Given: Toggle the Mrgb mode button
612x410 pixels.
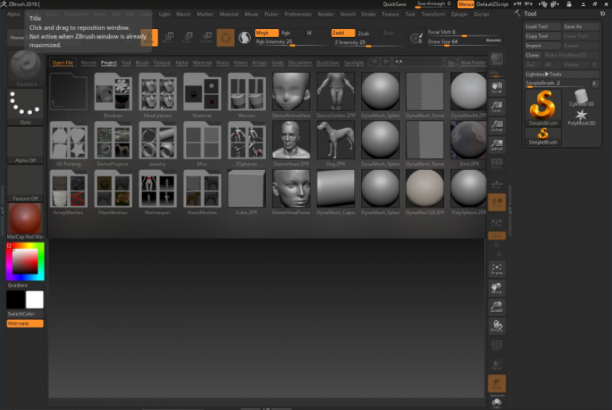Looking at the screenshot, I should point(267,33).
